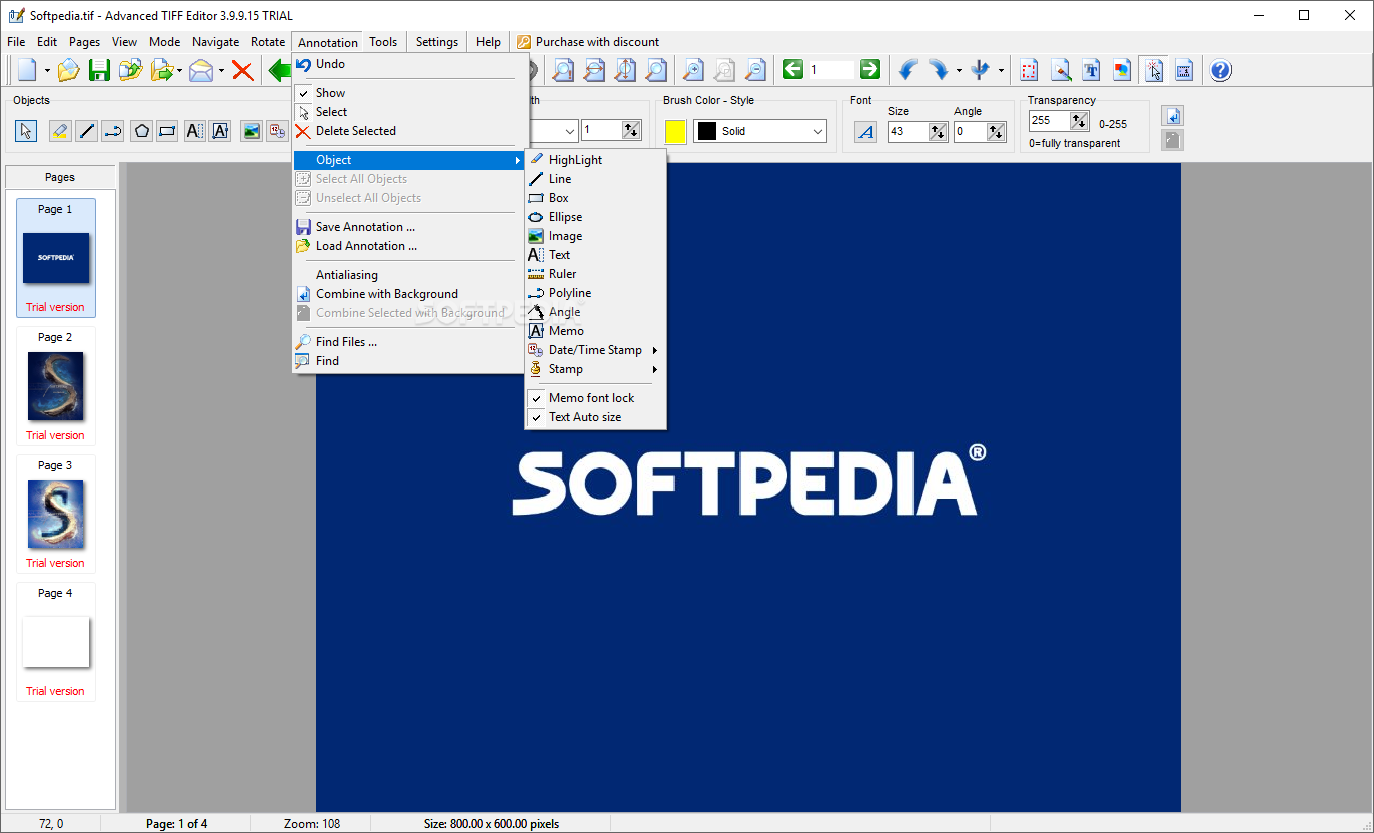Click combine icon right of Transparency panel
1374x833 pixels.
click(1173, 116)
